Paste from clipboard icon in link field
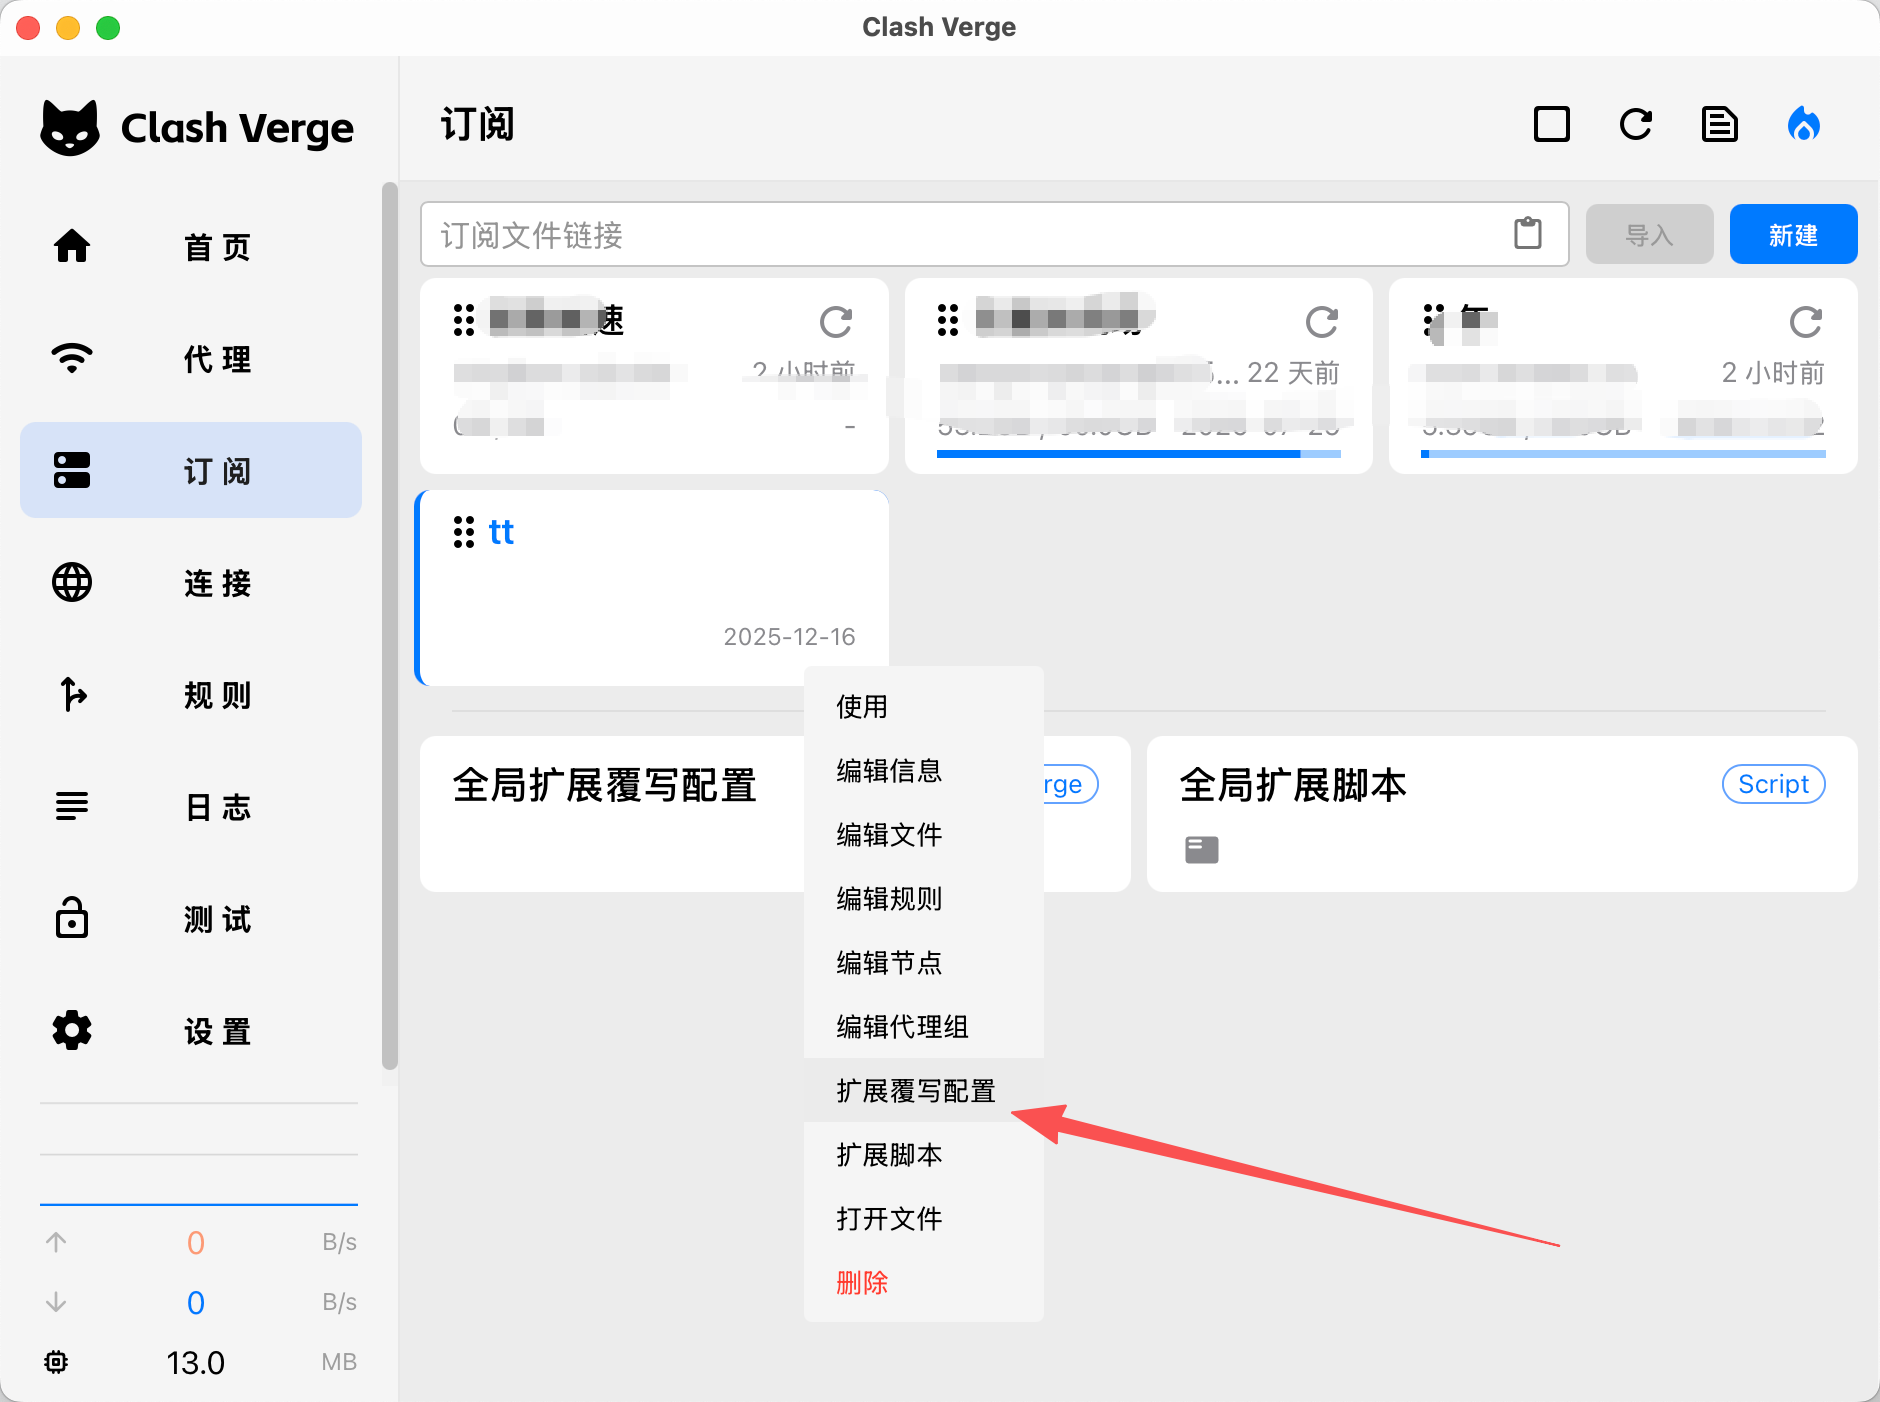Screen dimensions: 1880x1402 [1527, 234]
